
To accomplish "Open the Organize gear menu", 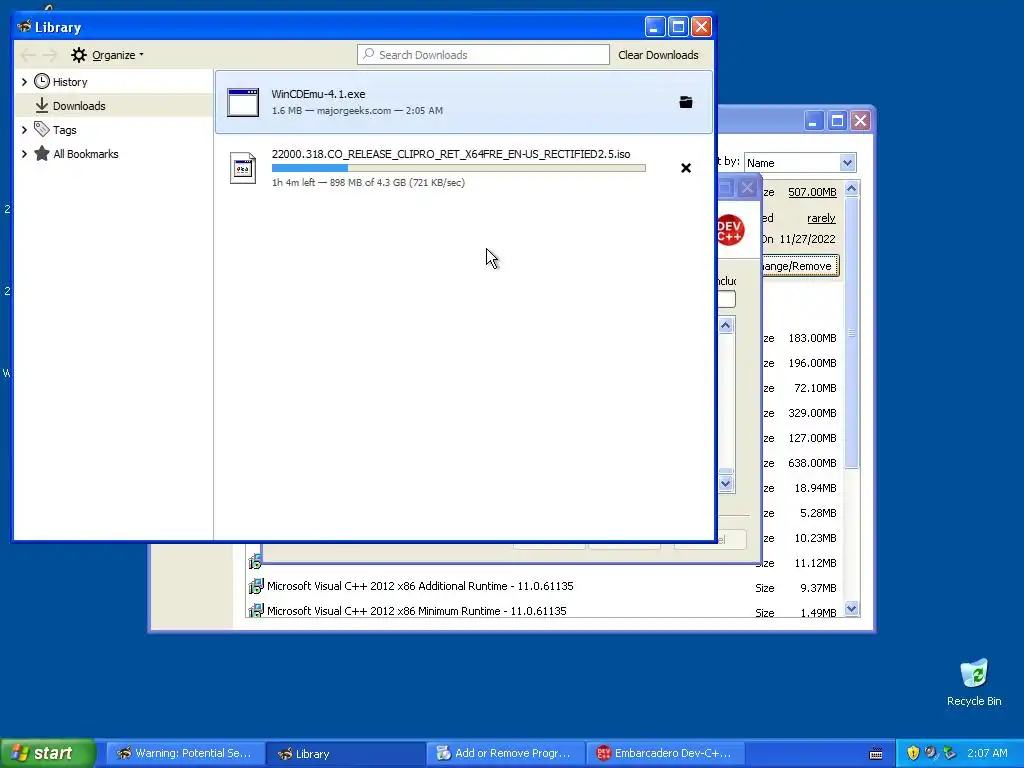I will point(107,55).
